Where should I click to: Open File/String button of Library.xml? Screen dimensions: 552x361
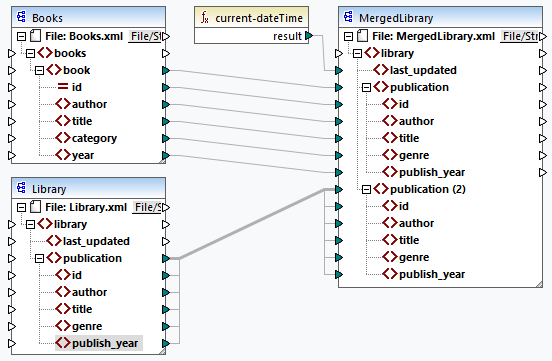click(x=147, y=207)
